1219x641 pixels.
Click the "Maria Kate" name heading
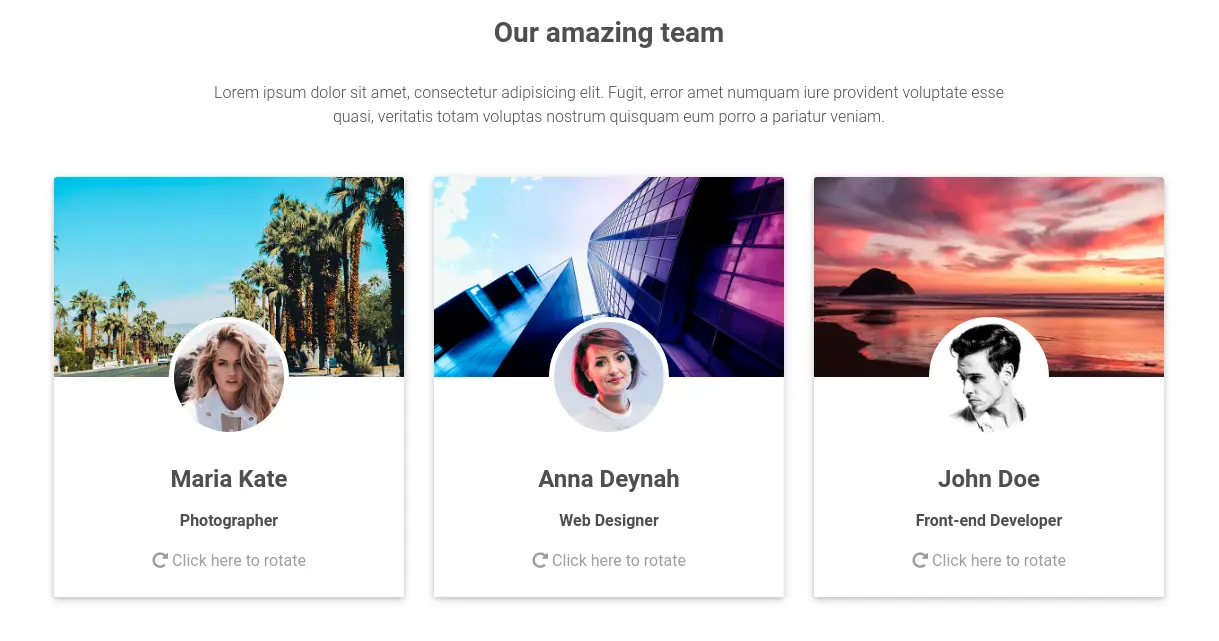tap(229, 479)
